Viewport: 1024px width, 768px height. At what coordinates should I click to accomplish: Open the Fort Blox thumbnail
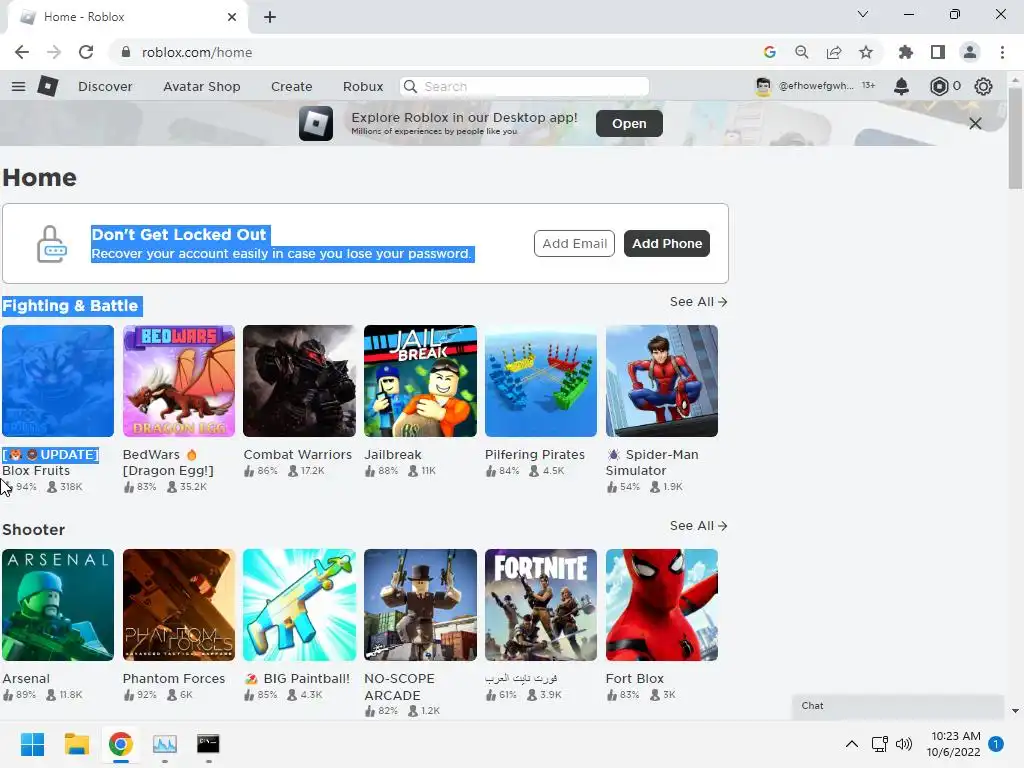[x=662, y=605]
